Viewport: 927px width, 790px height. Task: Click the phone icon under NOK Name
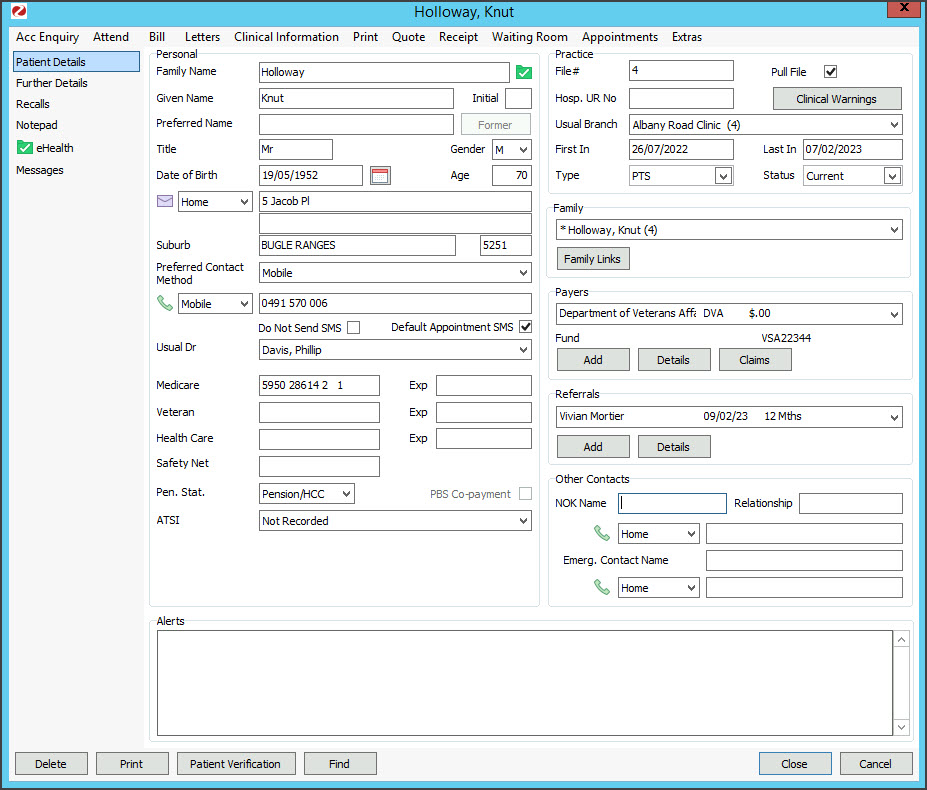pyautogui.click(x=601, y=534)
